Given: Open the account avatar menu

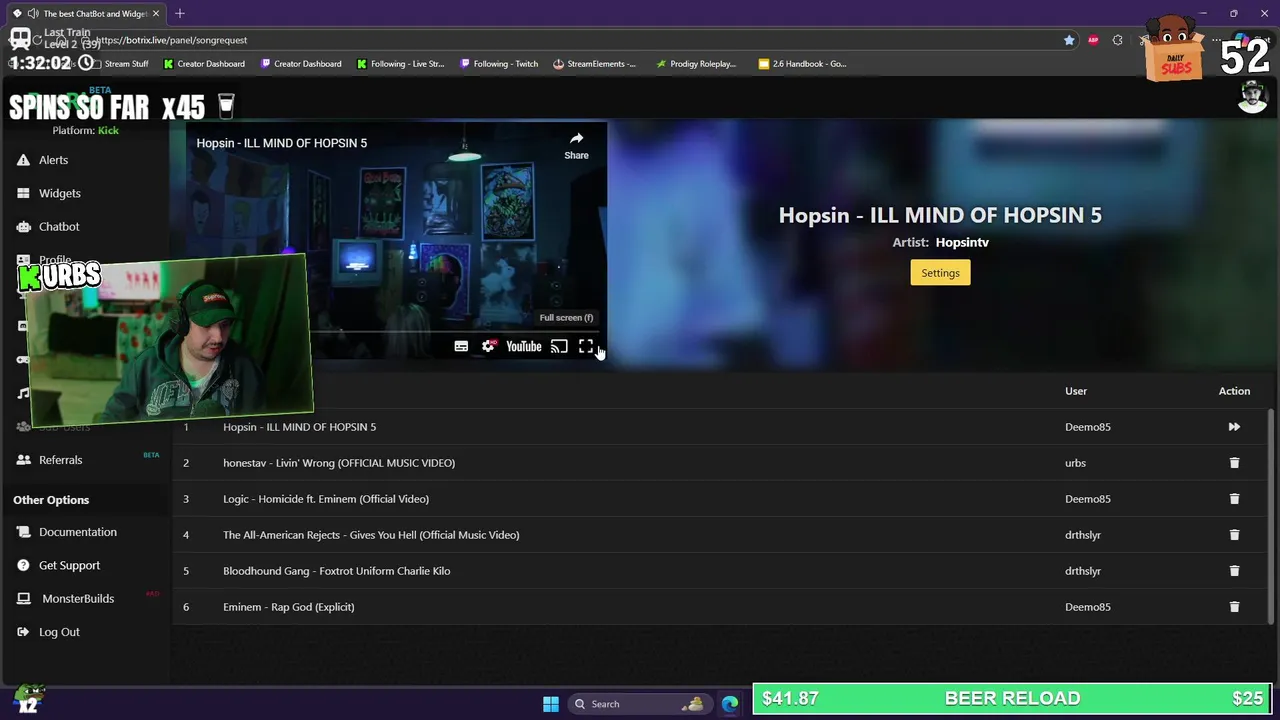Looking at the screenshot, I should pyautogui.click(x=1252, y=97).
